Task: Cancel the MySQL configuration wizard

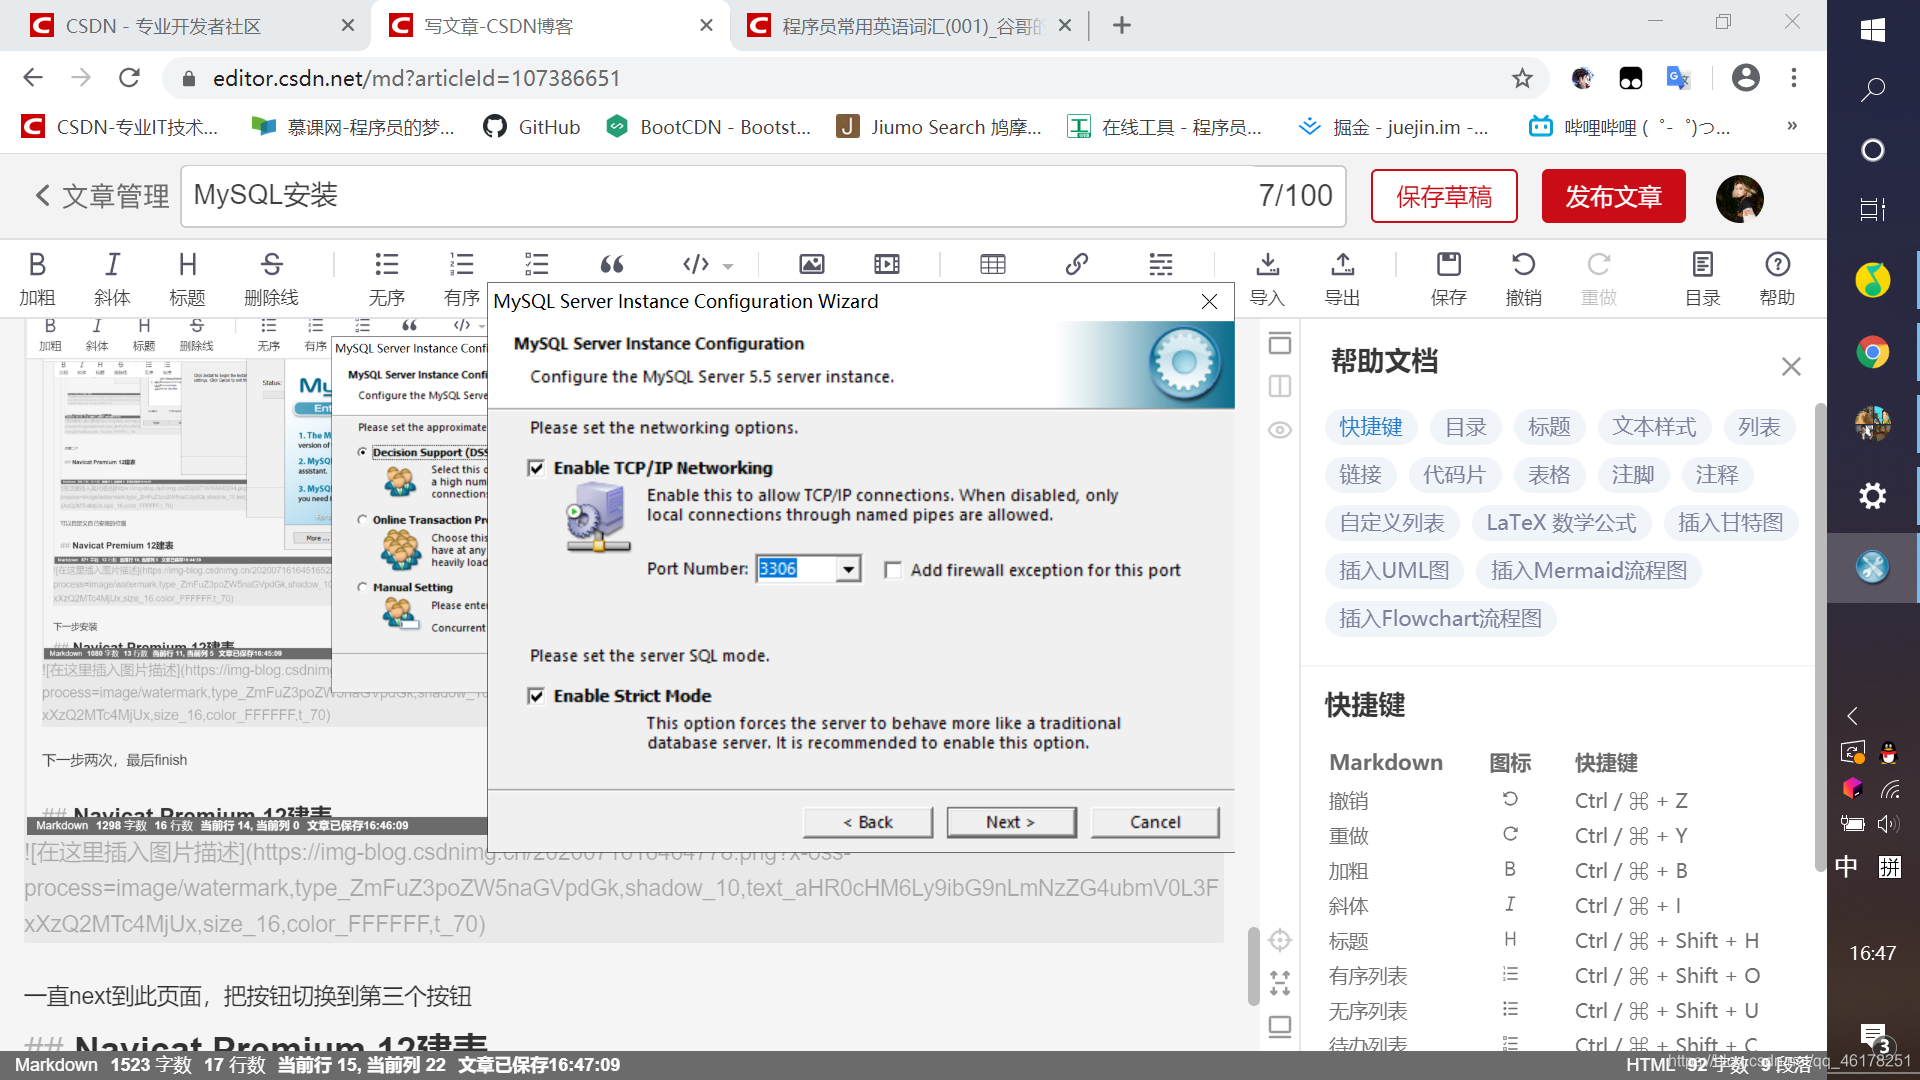Action: [x=1155, y=822]
